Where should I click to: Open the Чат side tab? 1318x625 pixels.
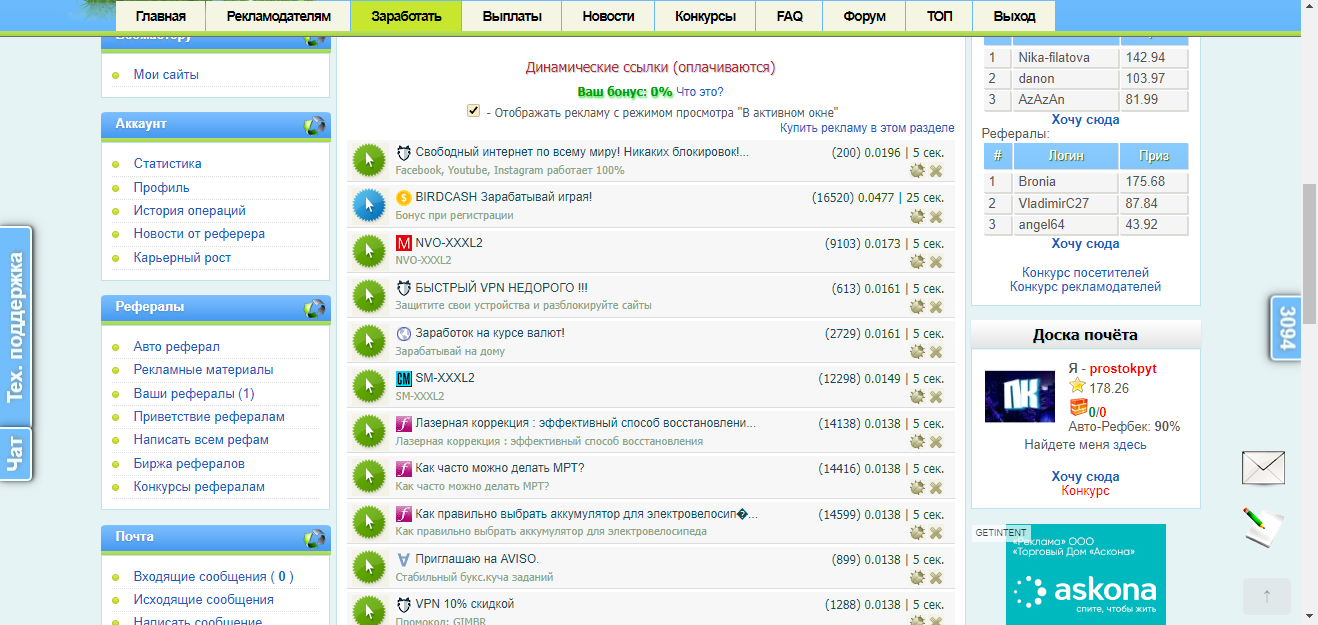[15, 455]
